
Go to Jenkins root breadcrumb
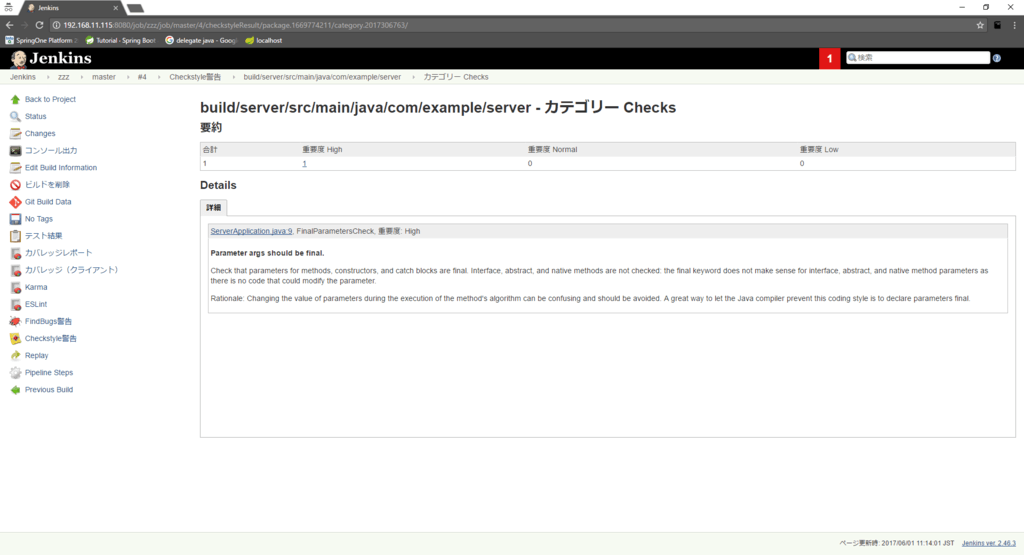[23, 77]
